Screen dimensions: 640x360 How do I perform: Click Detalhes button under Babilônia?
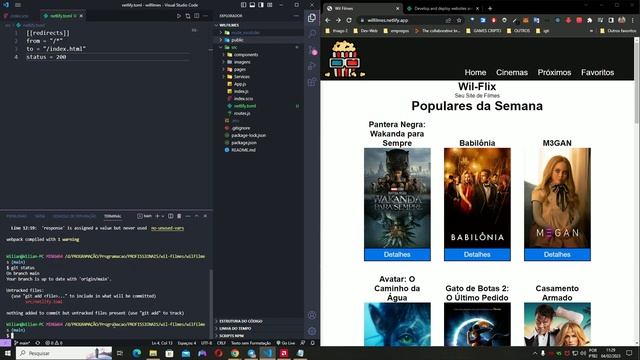coord(477,254)
